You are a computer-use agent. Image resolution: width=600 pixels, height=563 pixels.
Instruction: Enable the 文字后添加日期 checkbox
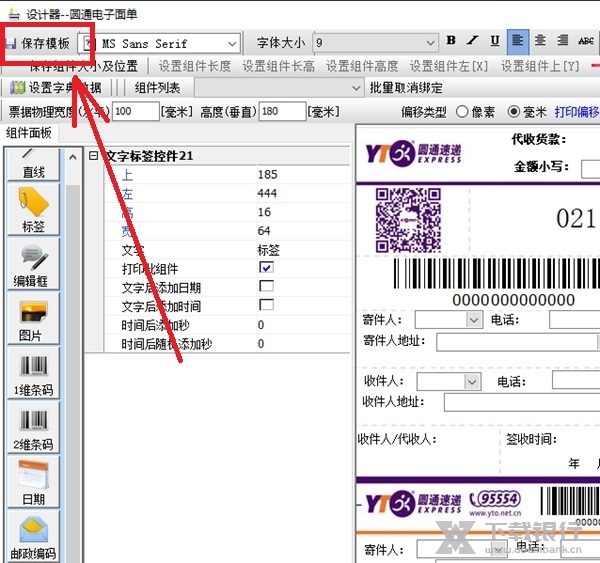[x=266, y=287]
